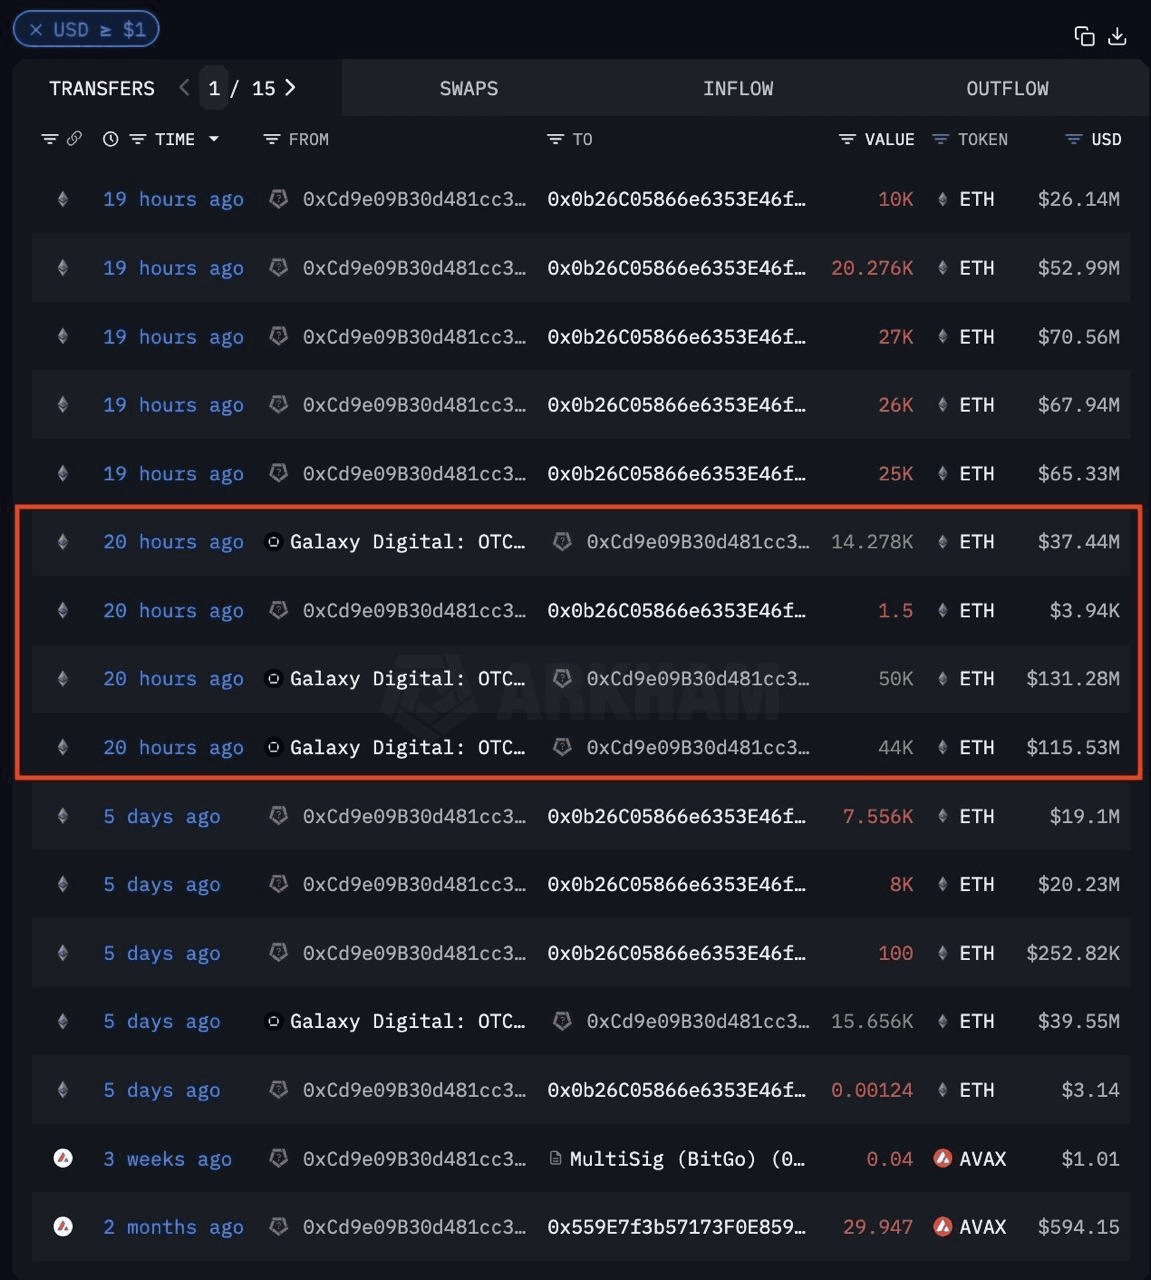Switch to the SWAPS tab
Image resolution: width=1151 pixels, height=1280 pixels.
(469, 88)
